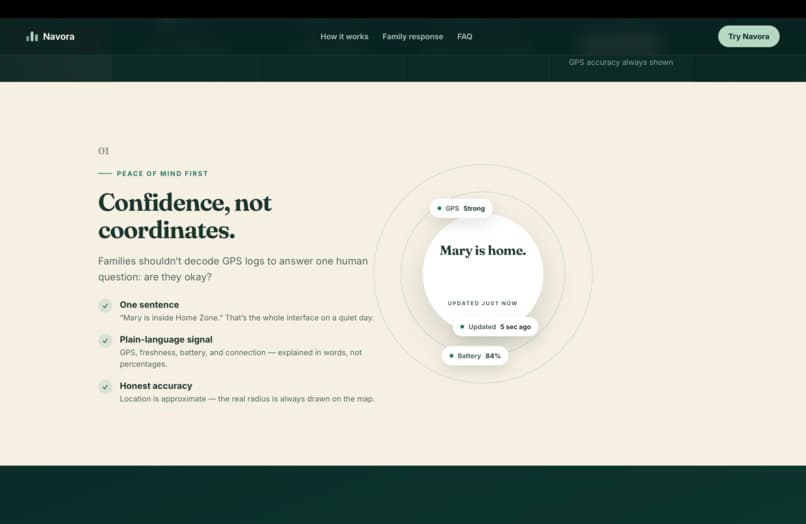Viewport: 806px width, 524px height.
Task: Click the paragraph about decoding GPS logs
Action: click(233, 269)
